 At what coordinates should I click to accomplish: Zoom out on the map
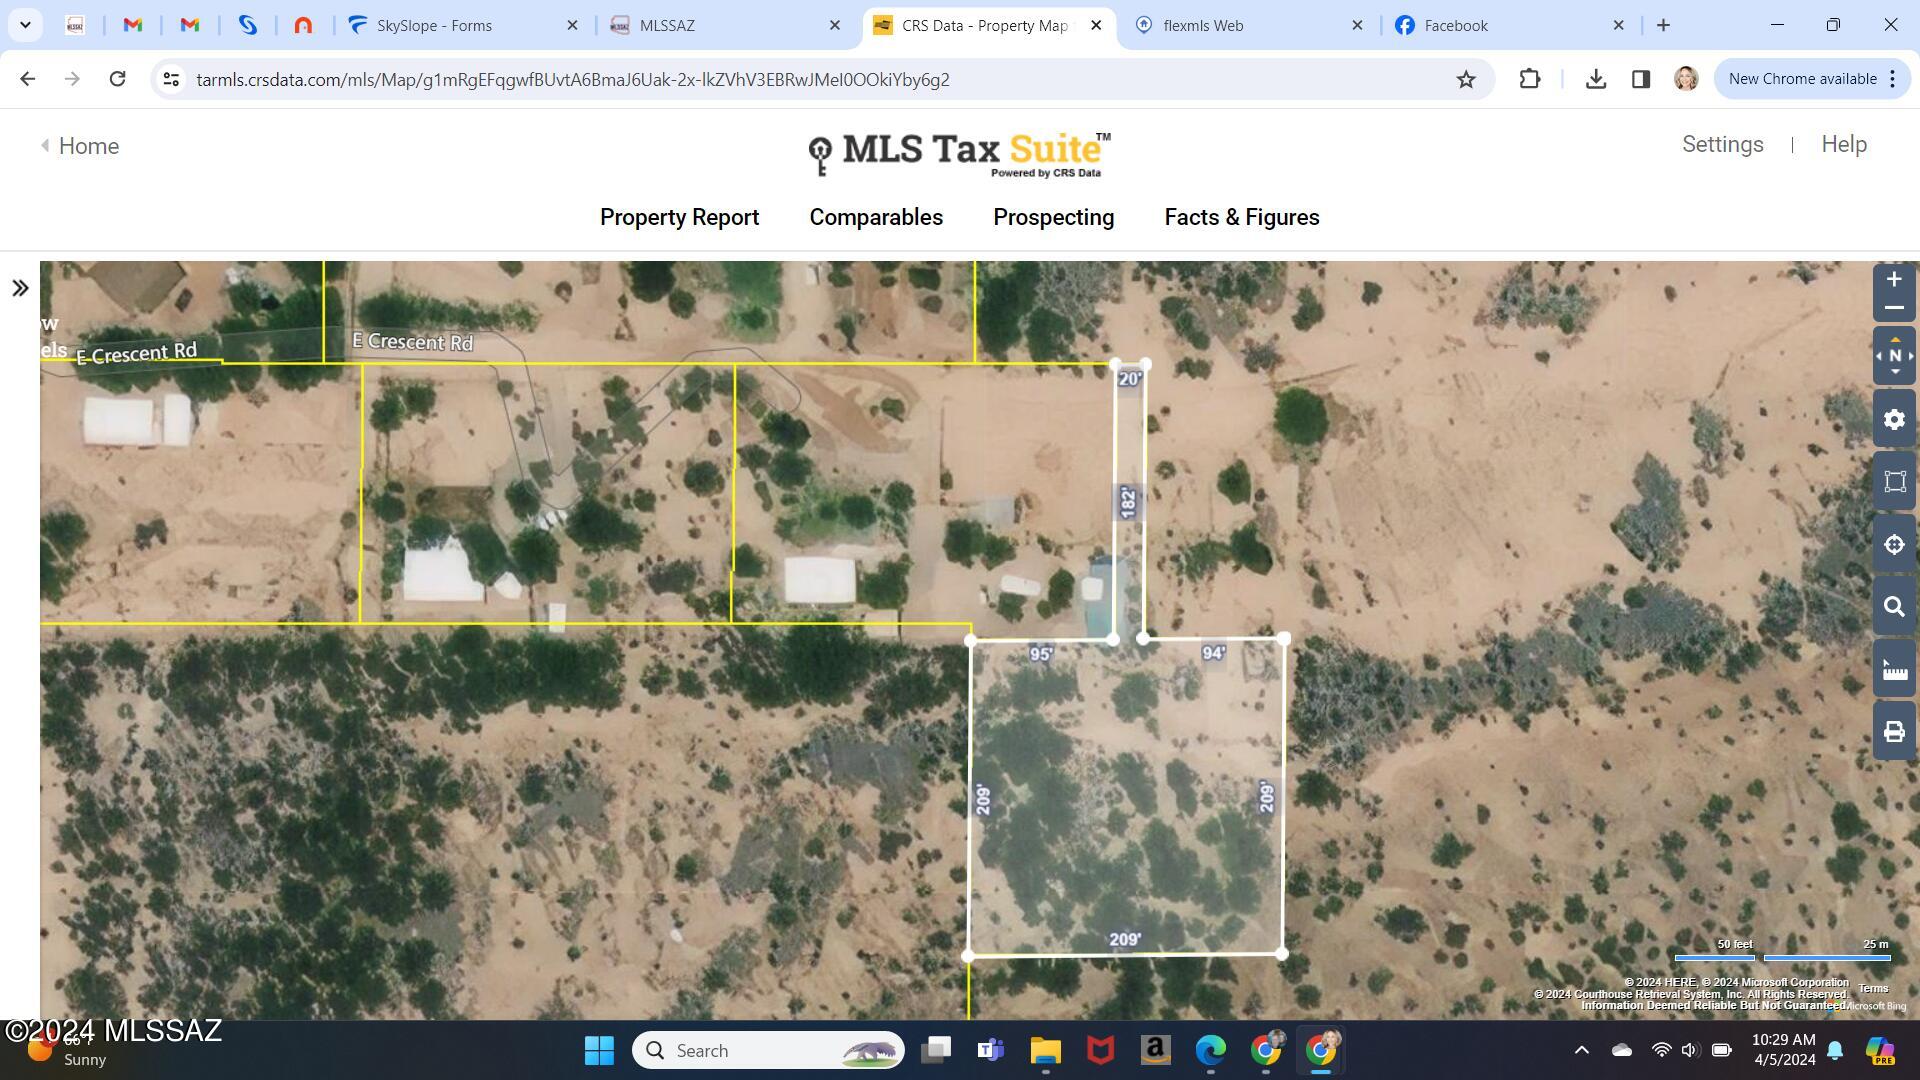click(1893, 308)
